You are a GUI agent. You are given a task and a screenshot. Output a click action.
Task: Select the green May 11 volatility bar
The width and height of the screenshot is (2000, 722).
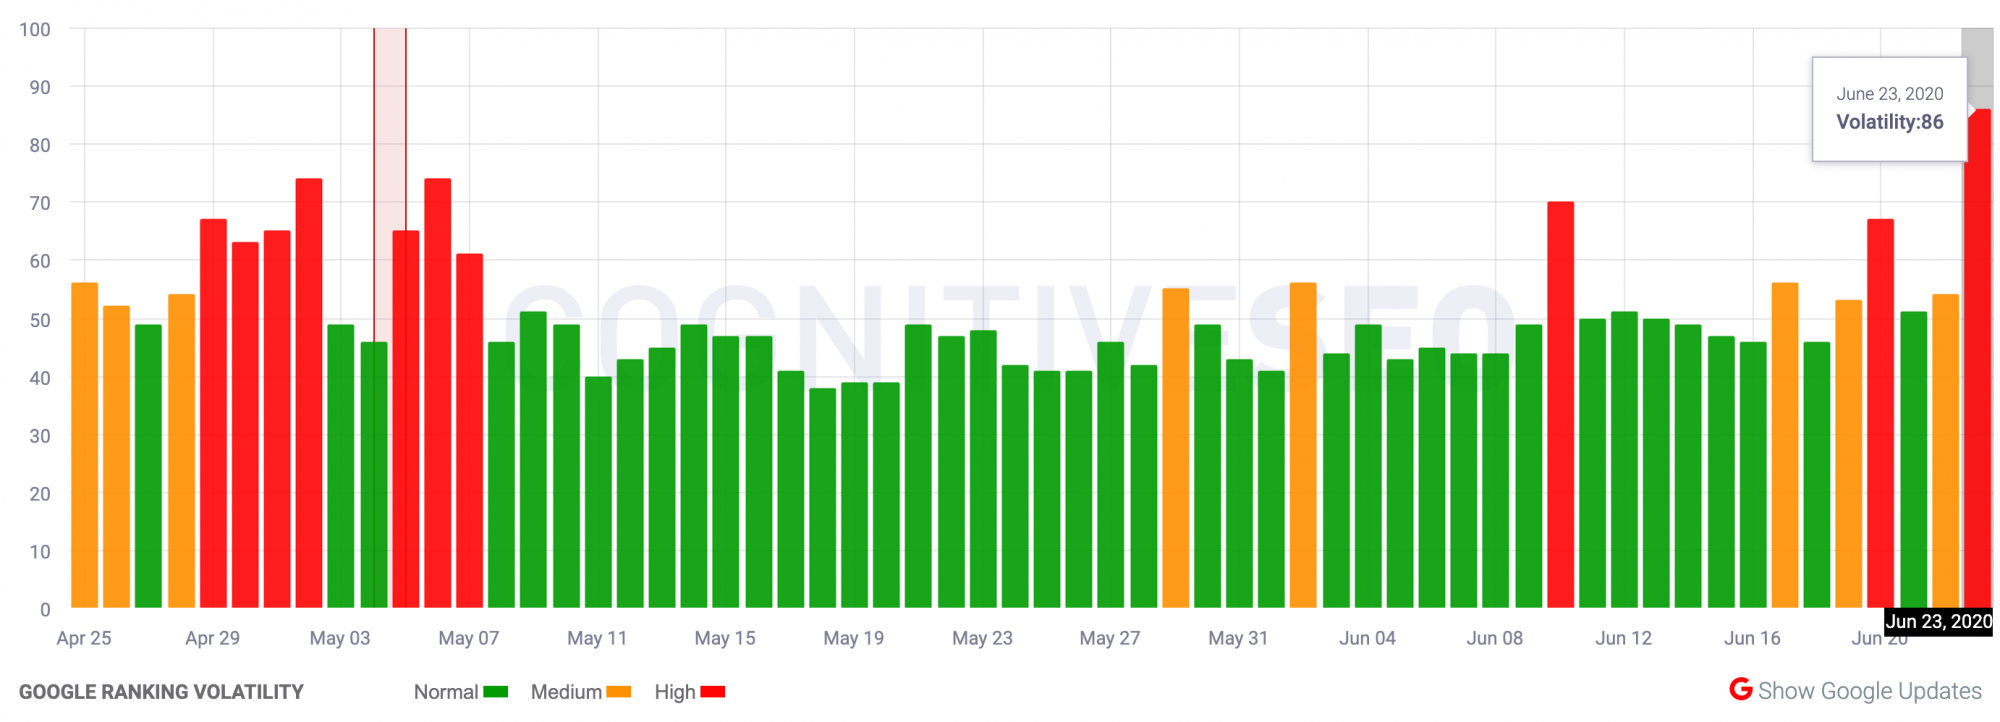click(x=598, y=492)
